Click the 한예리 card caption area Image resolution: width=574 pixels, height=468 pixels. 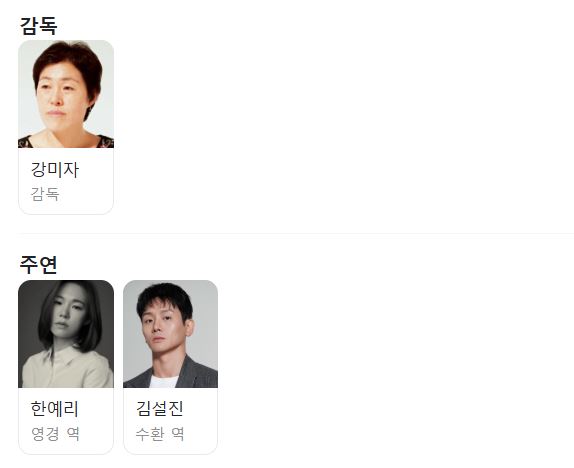tap(66, 421)
